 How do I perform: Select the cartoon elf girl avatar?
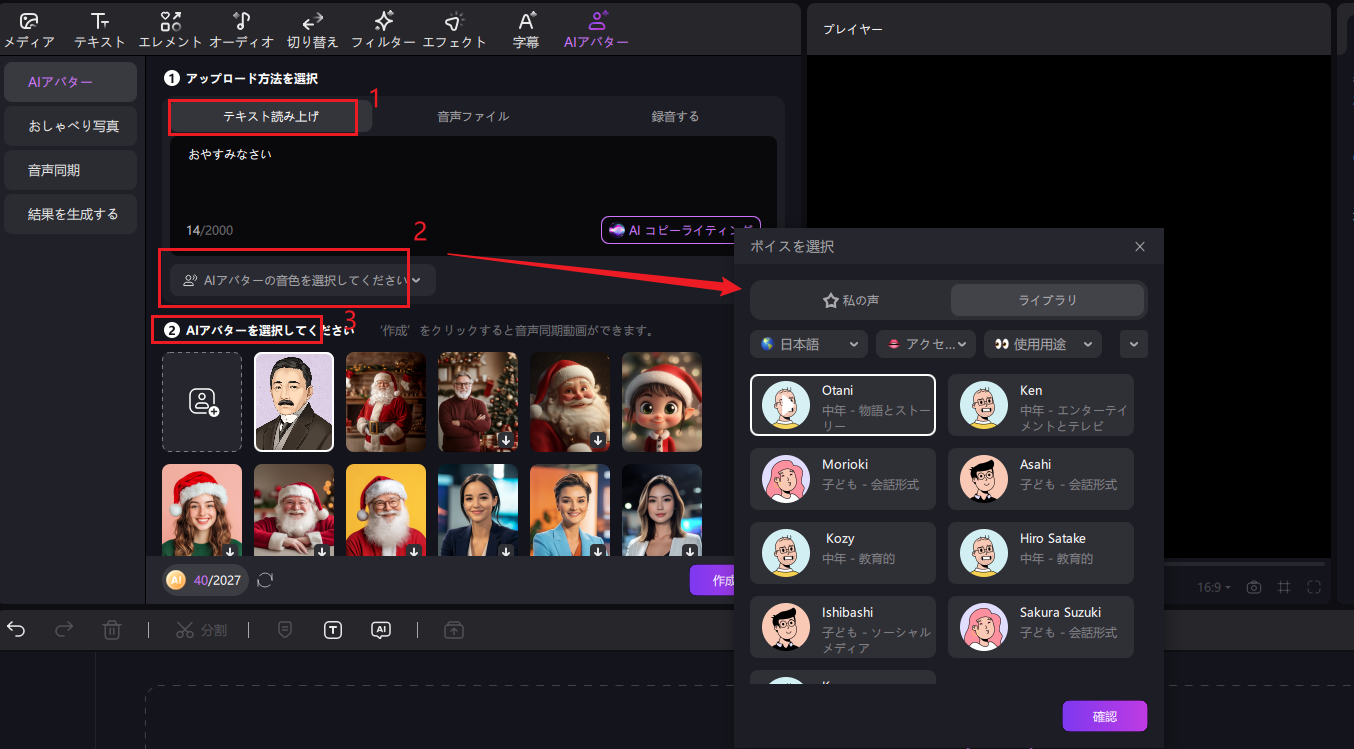tap(662, 402)
